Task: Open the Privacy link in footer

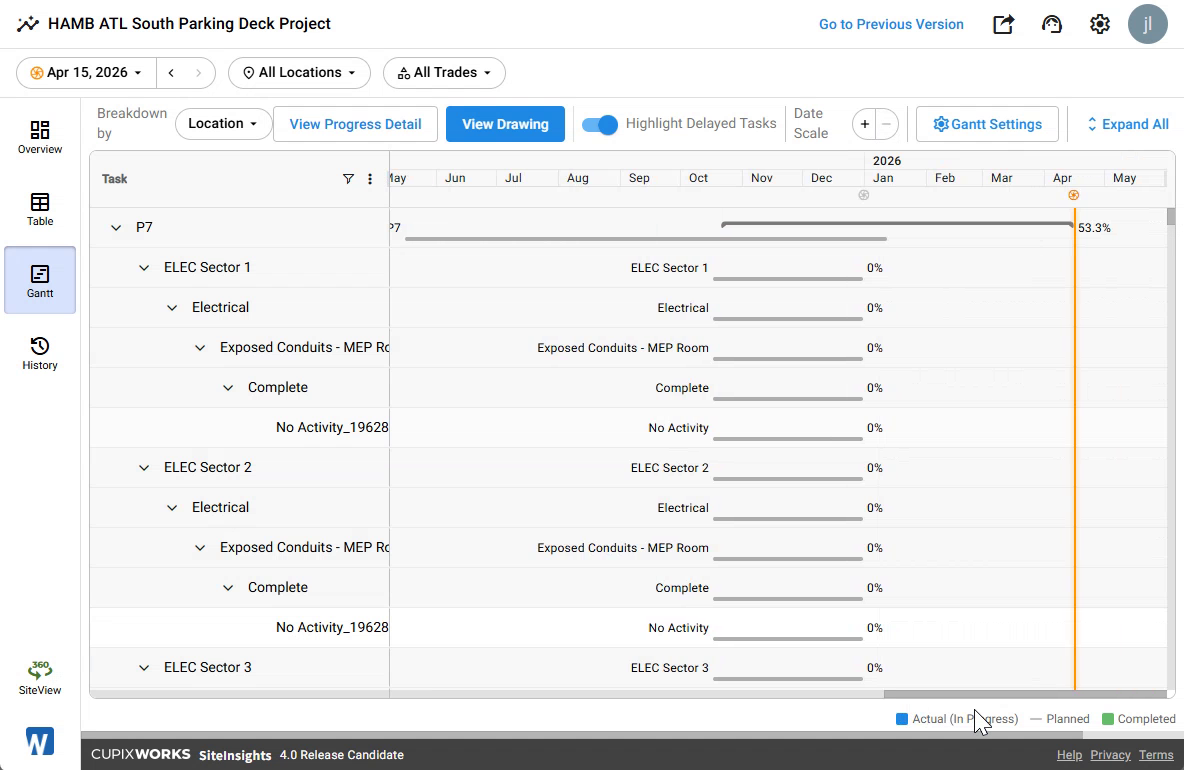Action: pyautogui.click(x=1110, y=755)
